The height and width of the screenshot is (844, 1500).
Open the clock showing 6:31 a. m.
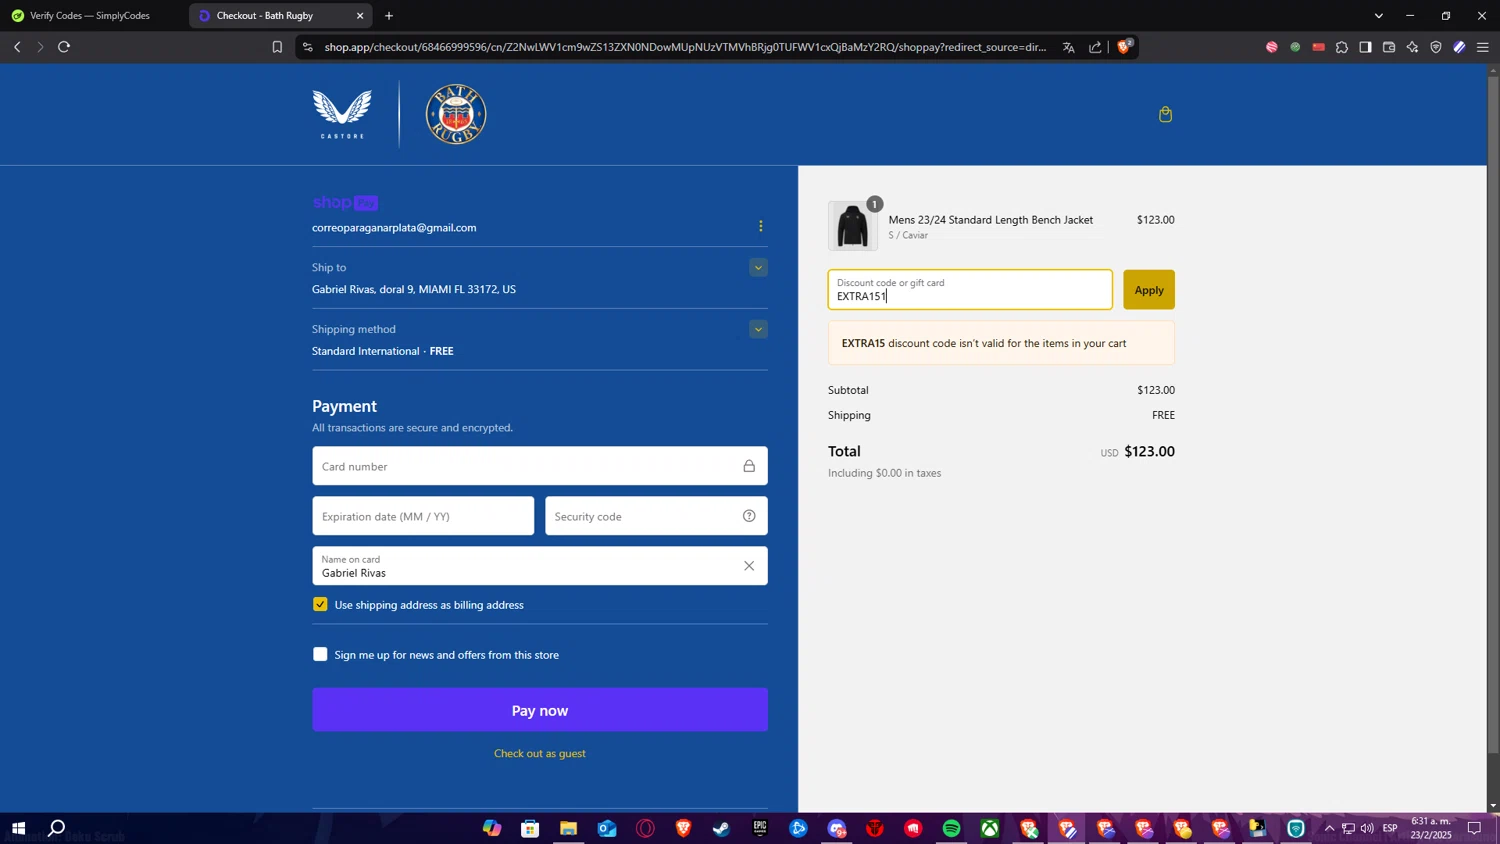(x=1431, y=828)
